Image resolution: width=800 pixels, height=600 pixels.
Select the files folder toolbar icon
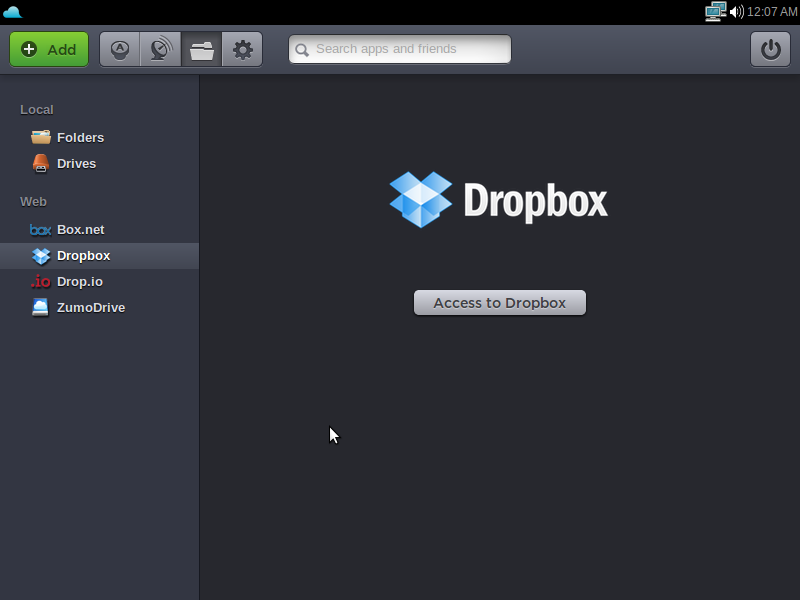coord(202,49)
